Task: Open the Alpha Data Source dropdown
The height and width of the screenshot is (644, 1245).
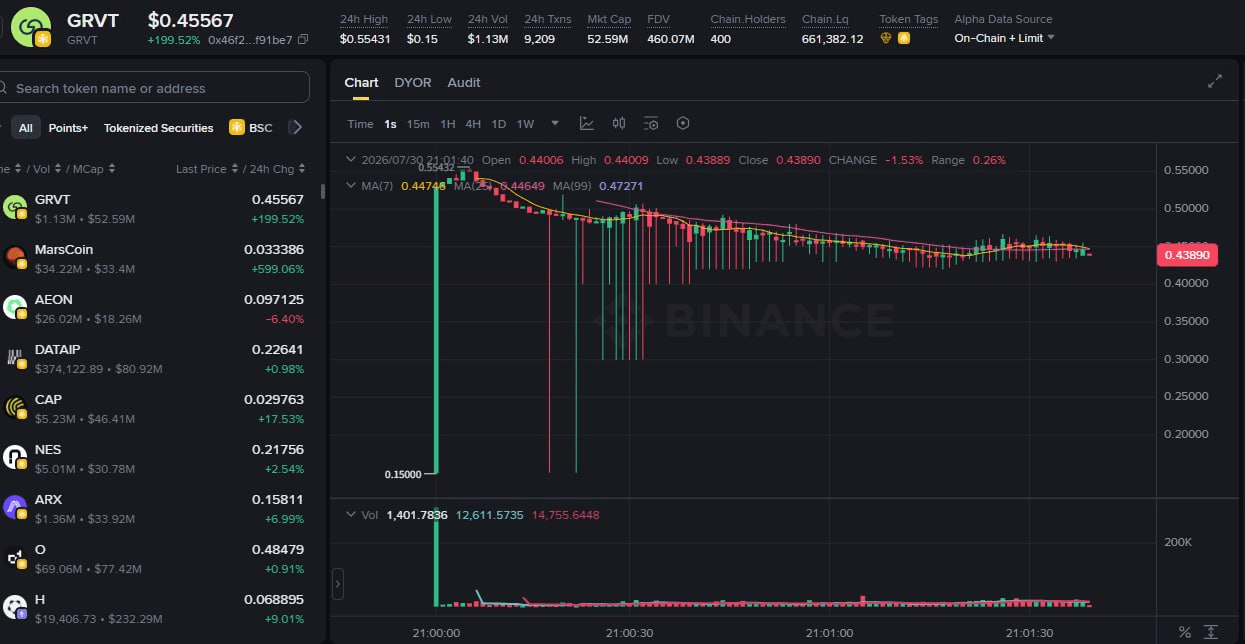Action: 1004,38
